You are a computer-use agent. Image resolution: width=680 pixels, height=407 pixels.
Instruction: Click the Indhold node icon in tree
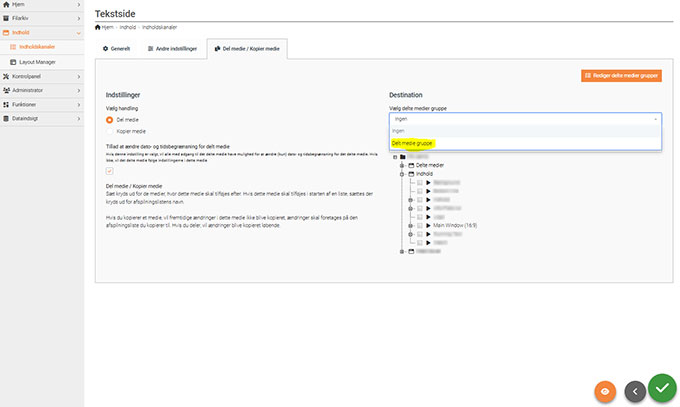point(411,174)
